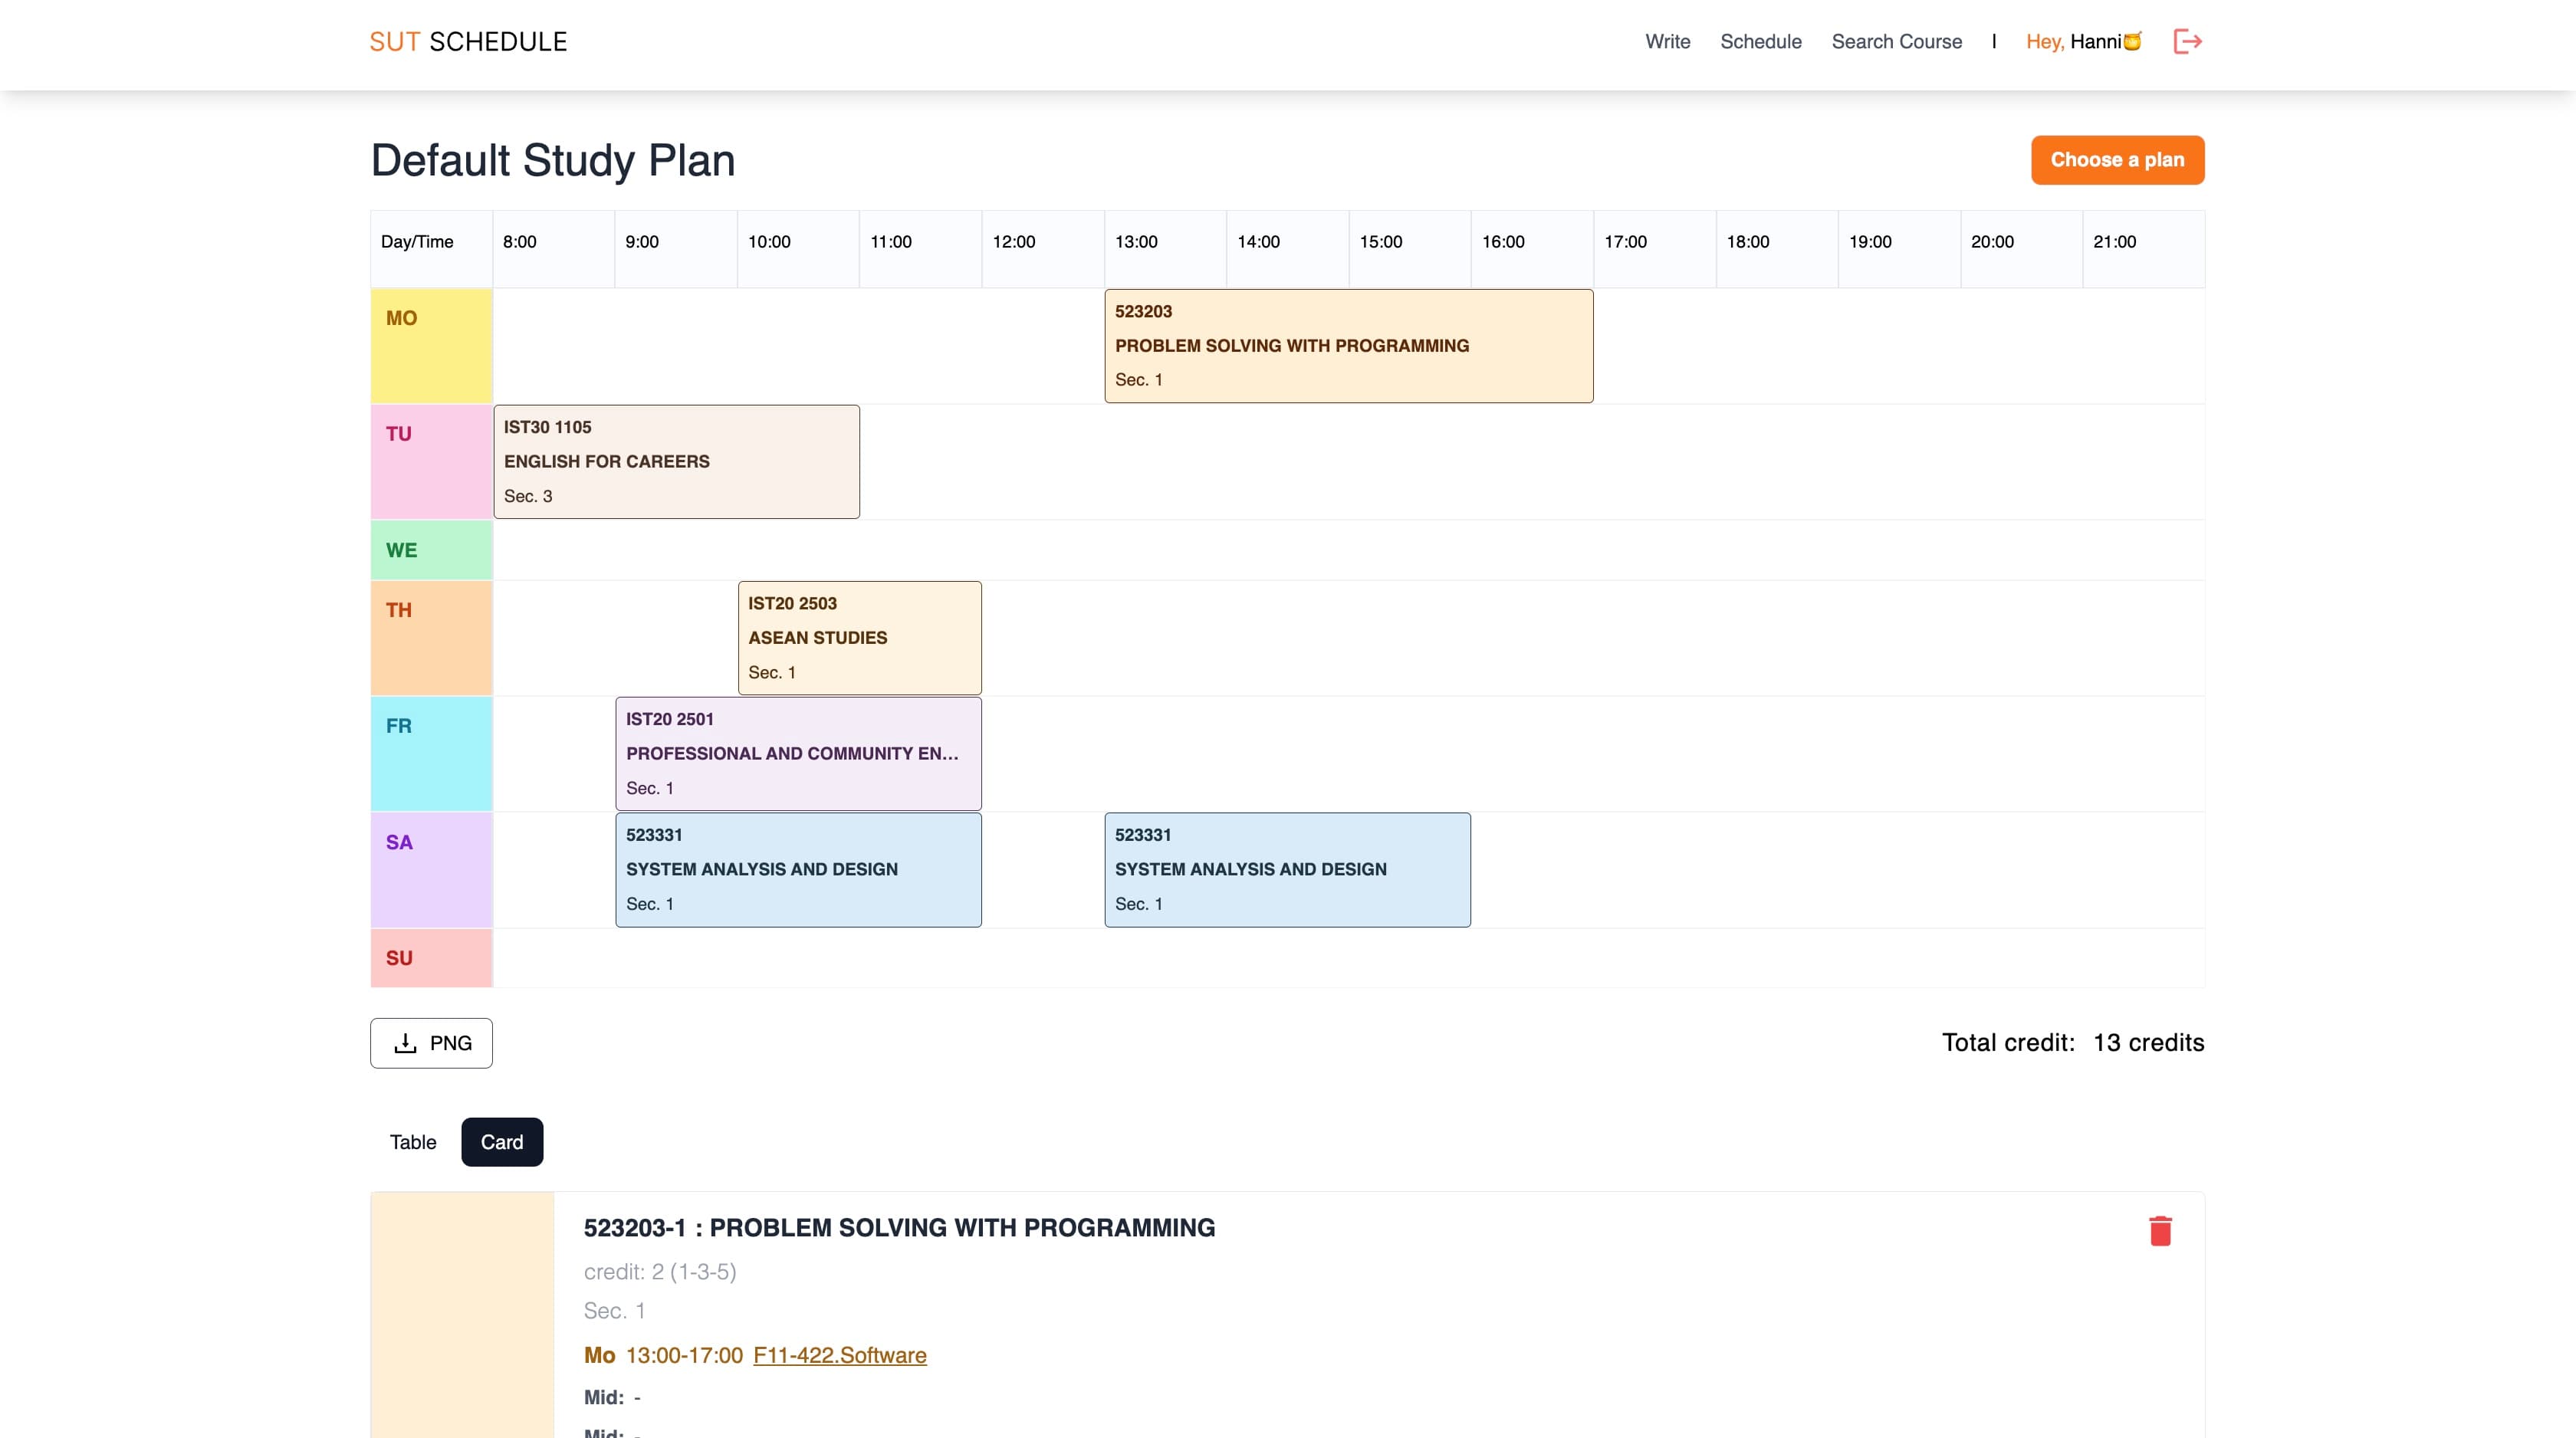2576x1438 pixels.
Task: Select Problem Solving with Programming block on Monday
Action: 1348,346
